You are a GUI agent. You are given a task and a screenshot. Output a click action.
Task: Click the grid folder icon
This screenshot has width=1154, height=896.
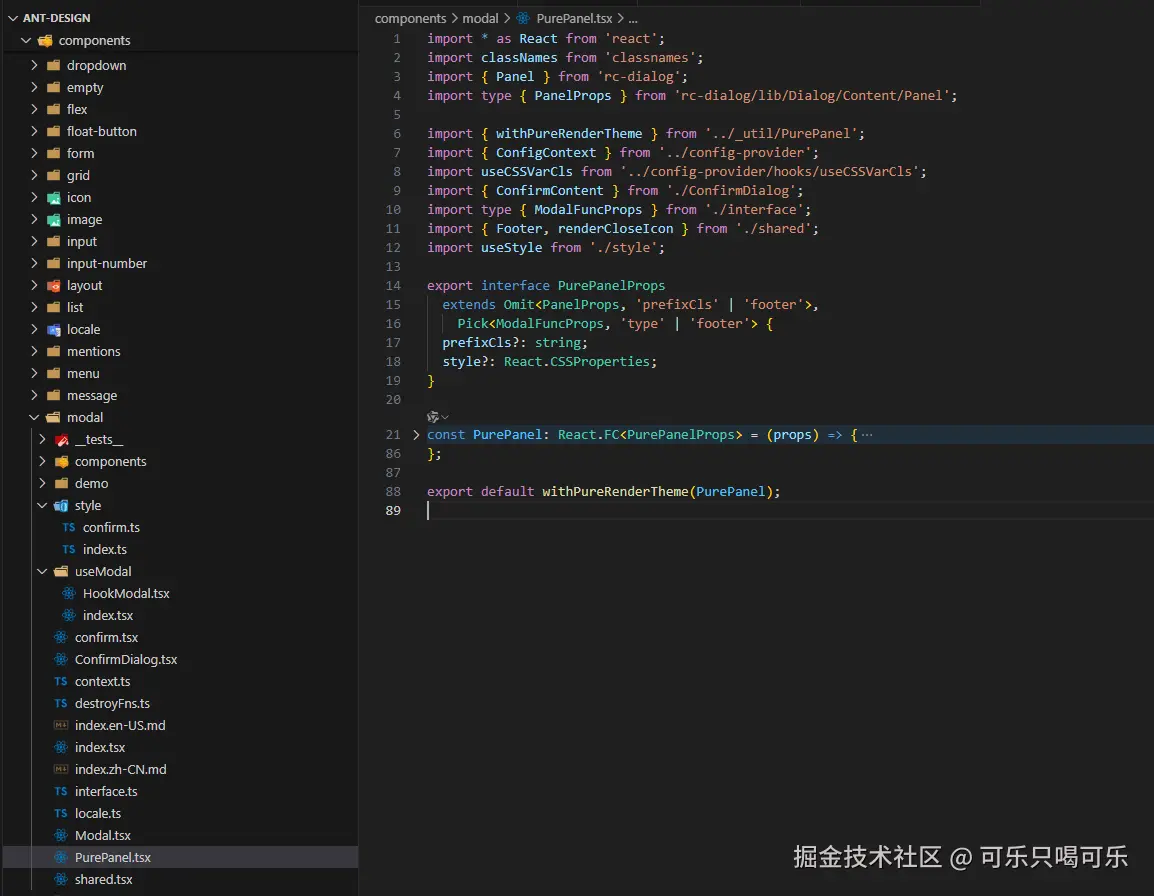point(54,175)
